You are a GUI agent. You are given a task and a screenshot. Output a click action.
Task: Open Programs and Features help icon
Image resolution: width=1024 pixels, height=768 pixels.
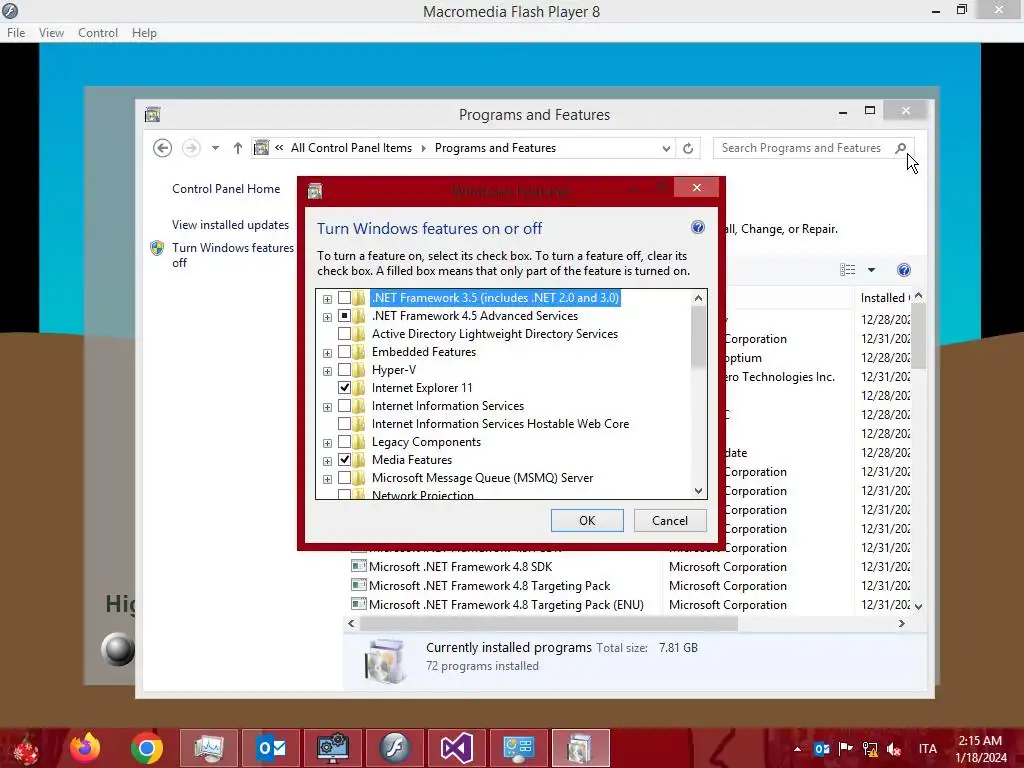(x=904, y=270)
